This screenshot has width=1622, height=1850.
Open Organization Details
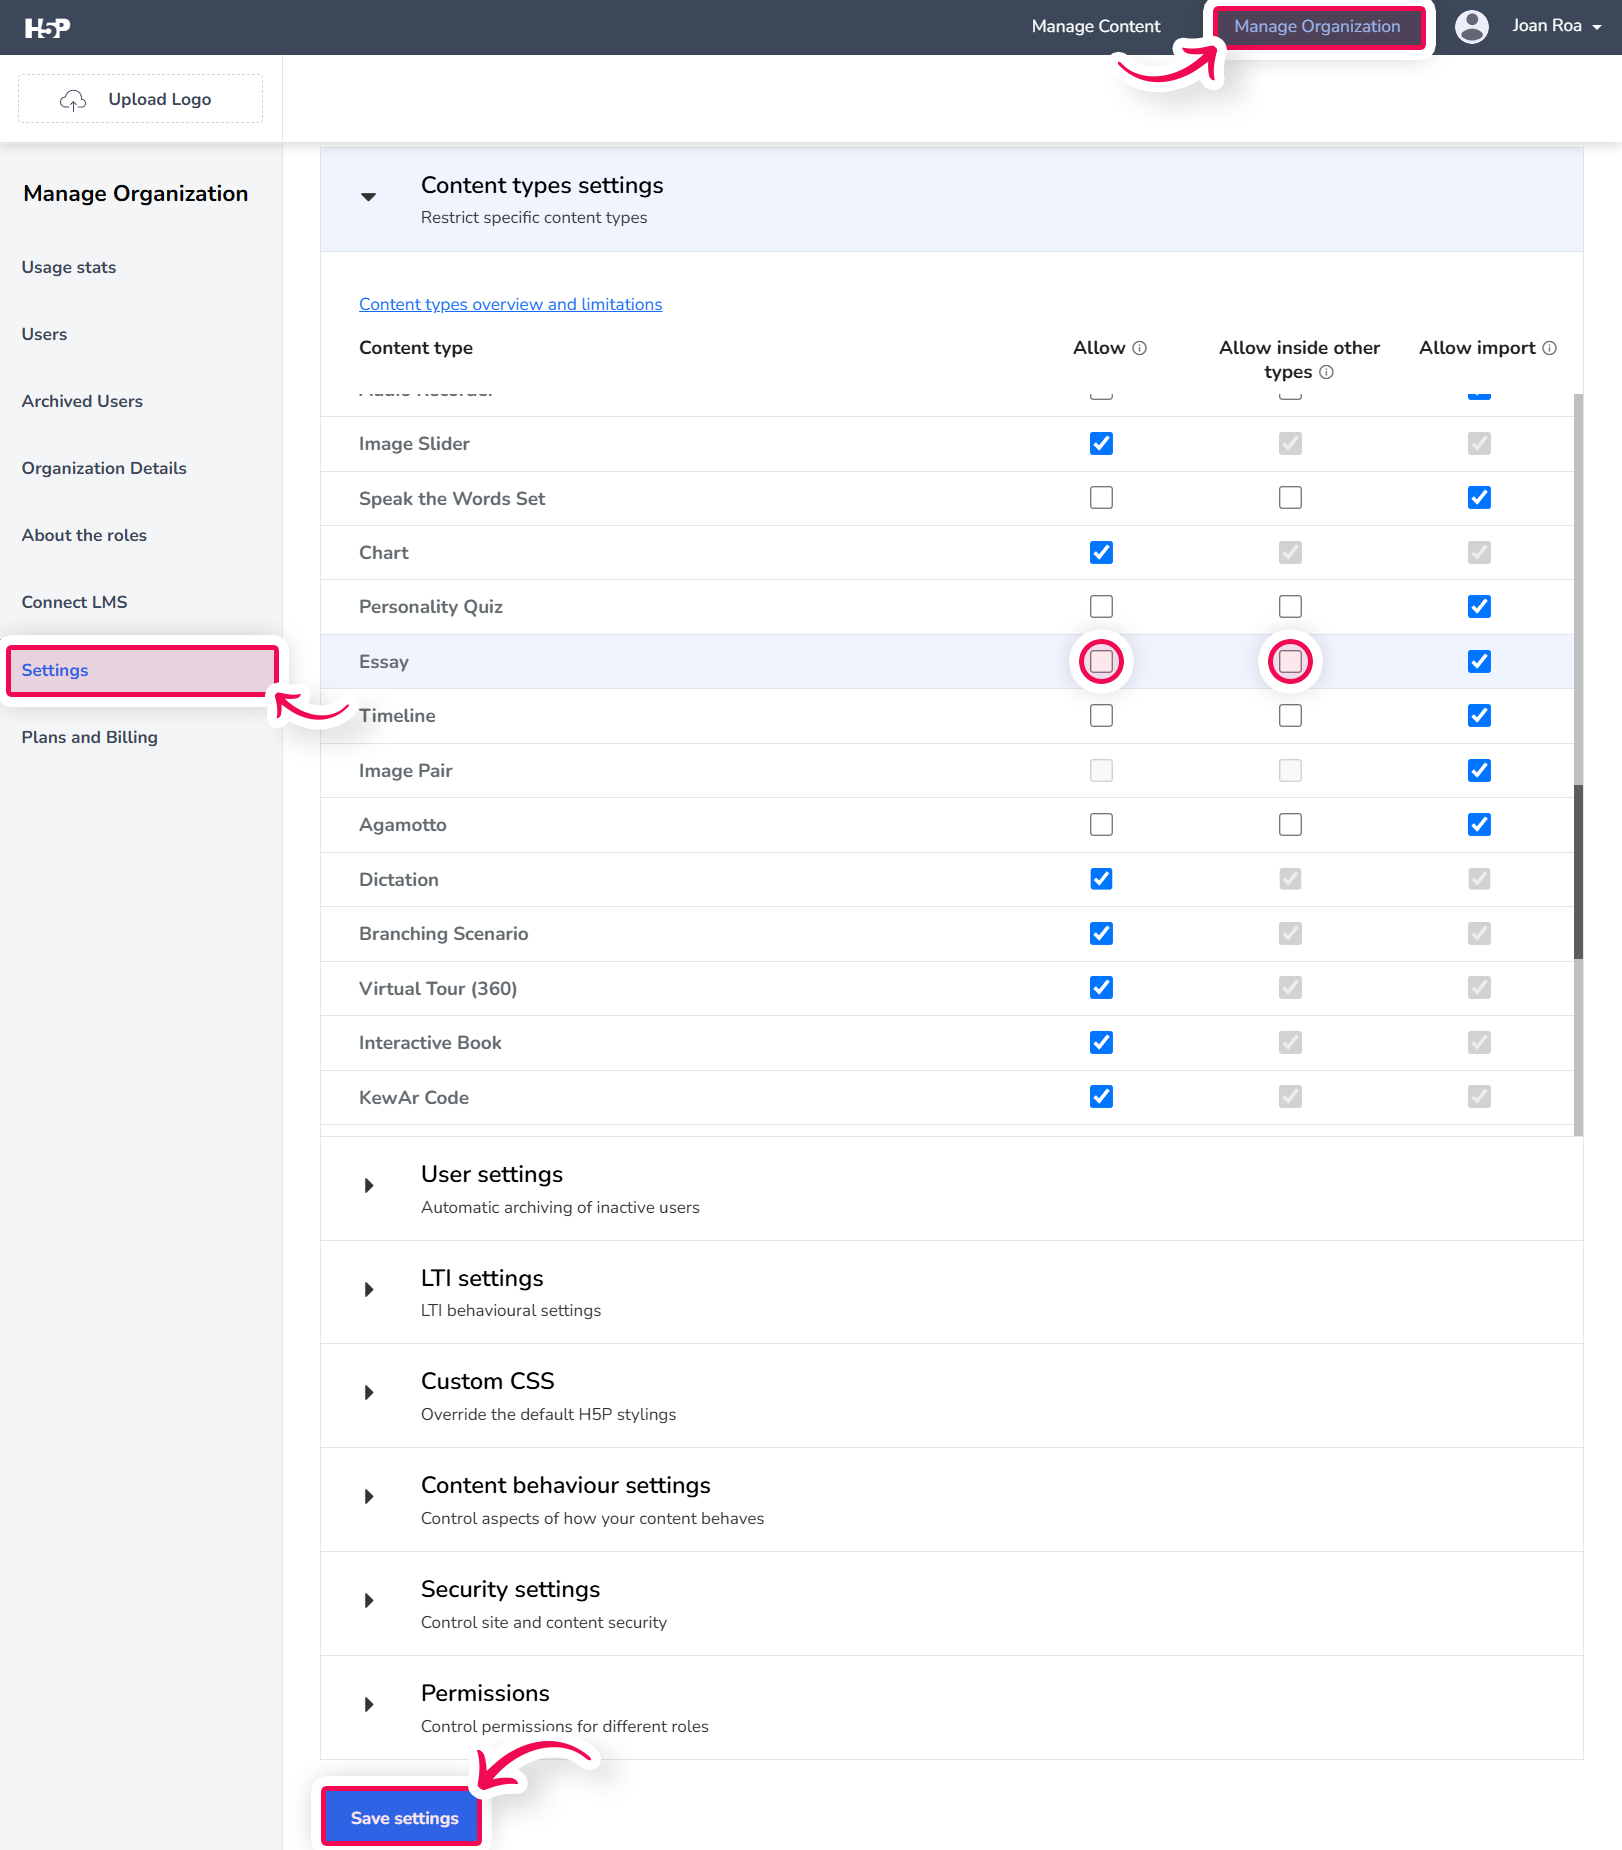104,468
